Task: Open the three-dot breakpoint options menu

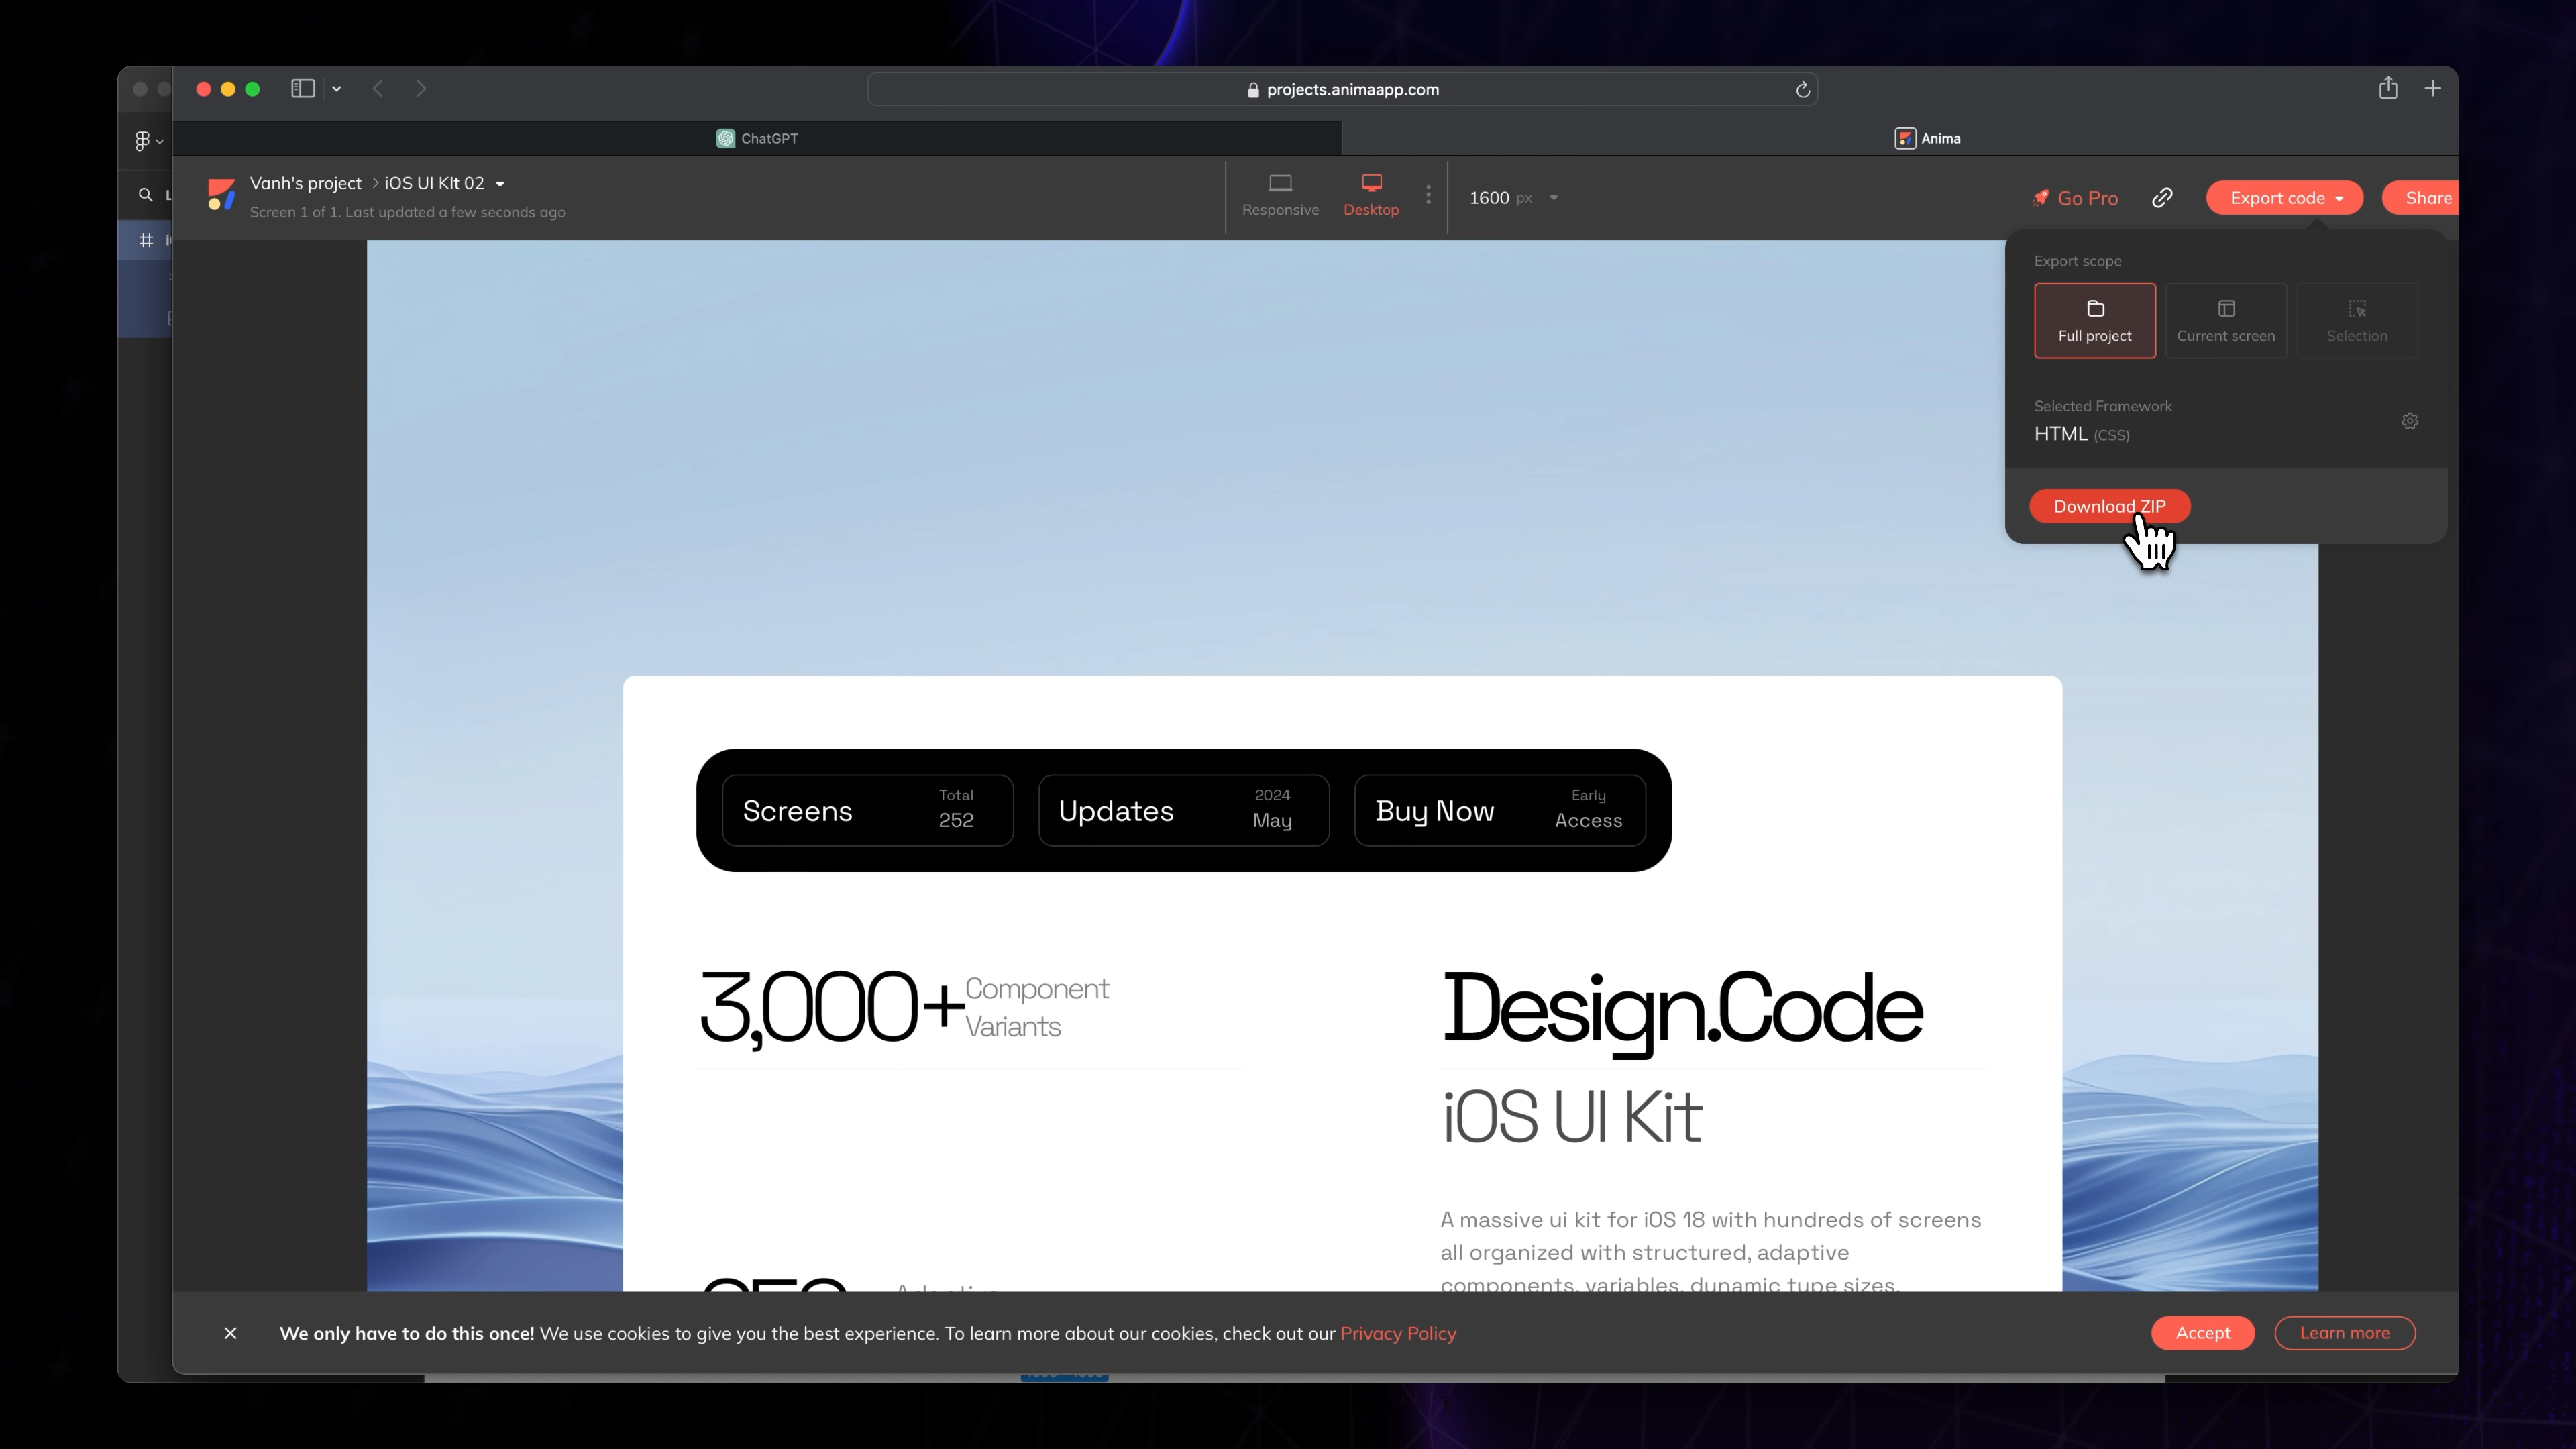Action: tap(1428, 196)
